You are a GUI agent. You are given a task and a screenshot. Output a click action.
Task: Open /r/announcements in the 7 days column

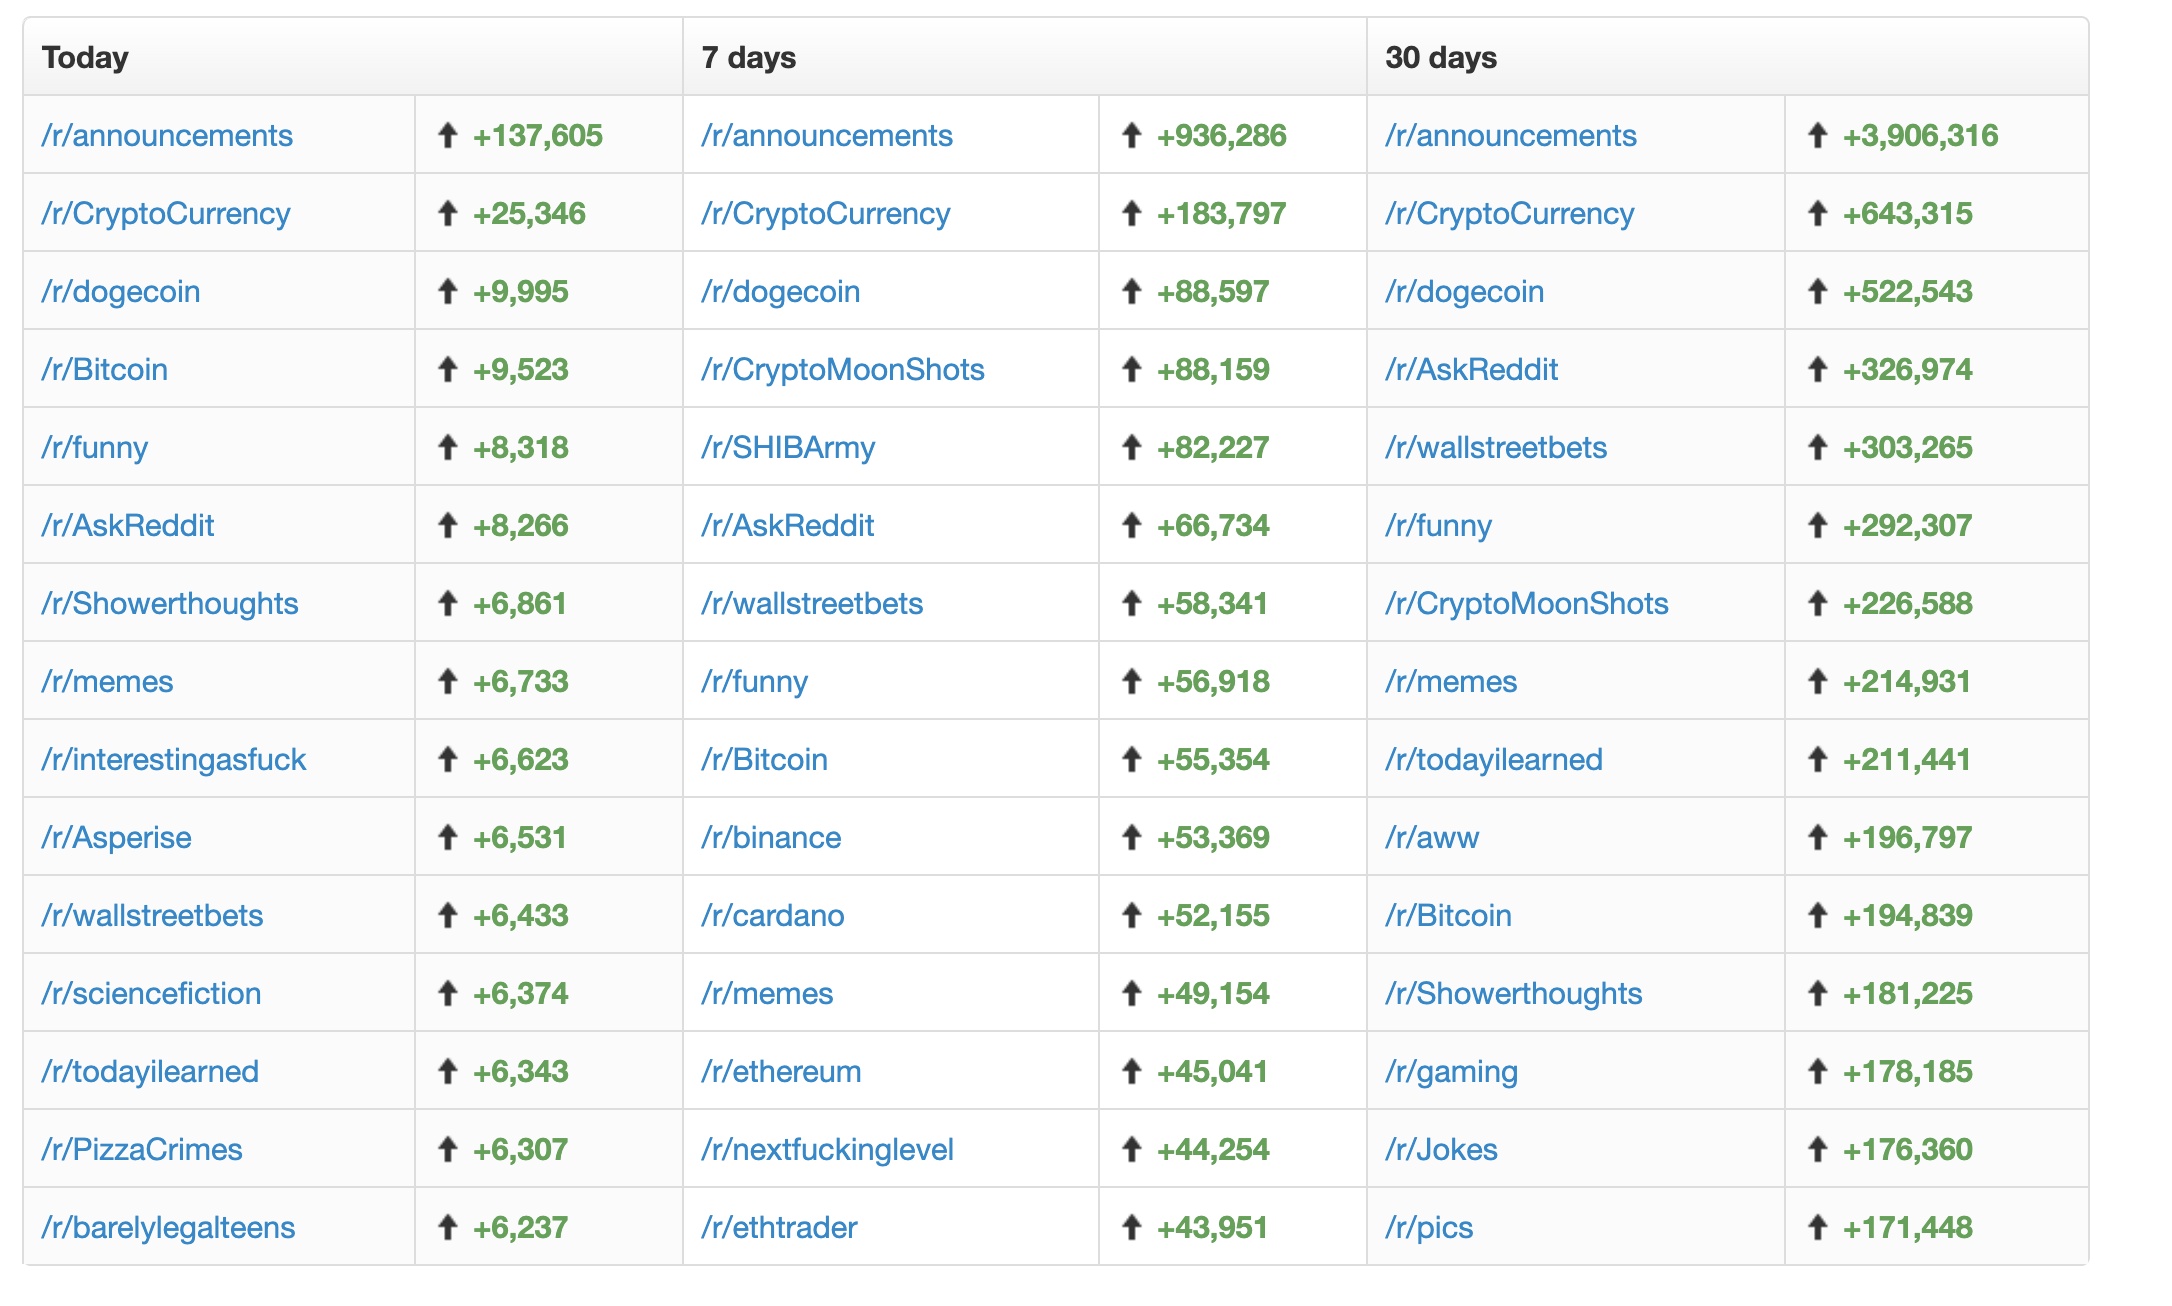827,135
